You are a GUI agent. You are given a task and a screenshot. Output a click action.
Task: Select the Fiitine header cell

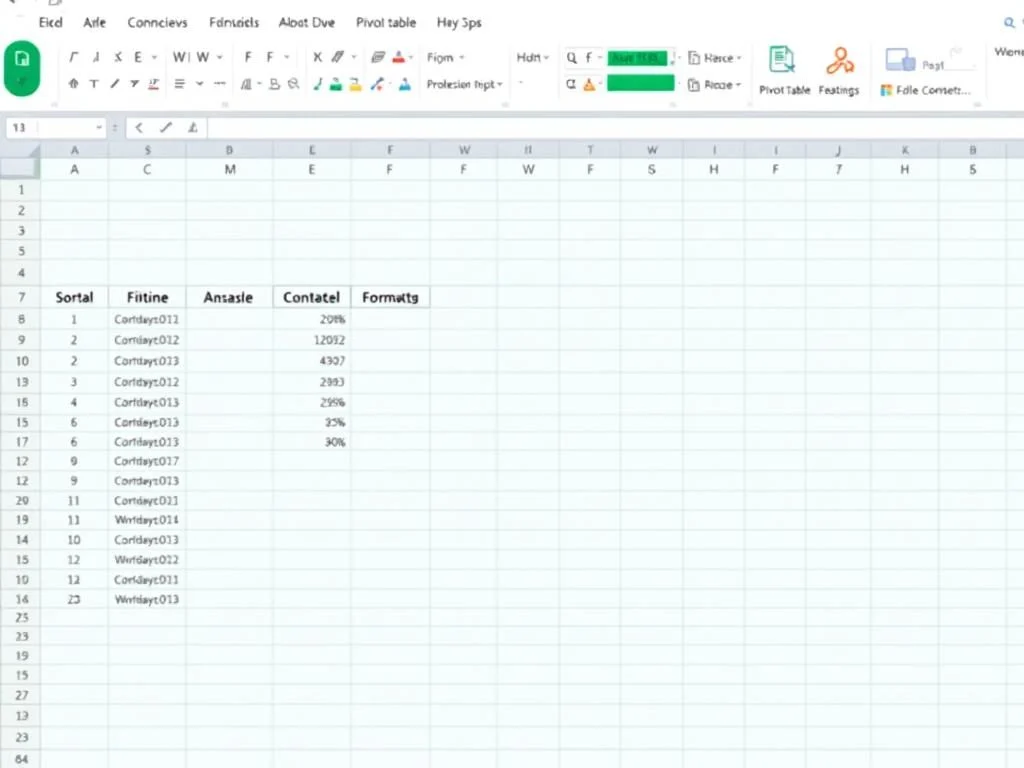[x=147, y=297]
